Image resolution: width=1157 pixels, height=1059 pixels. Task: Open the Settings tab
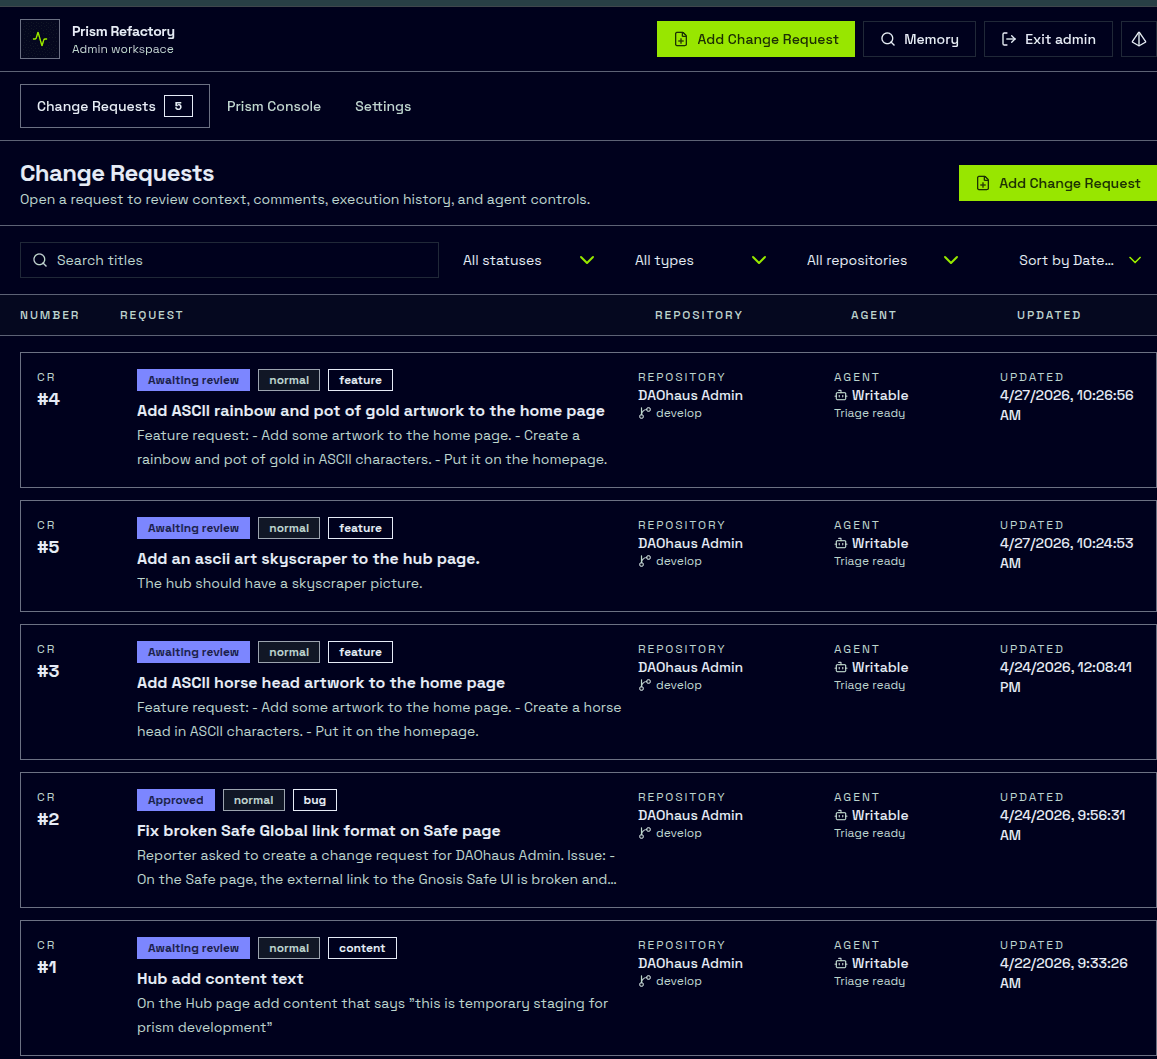click(383, 106)
